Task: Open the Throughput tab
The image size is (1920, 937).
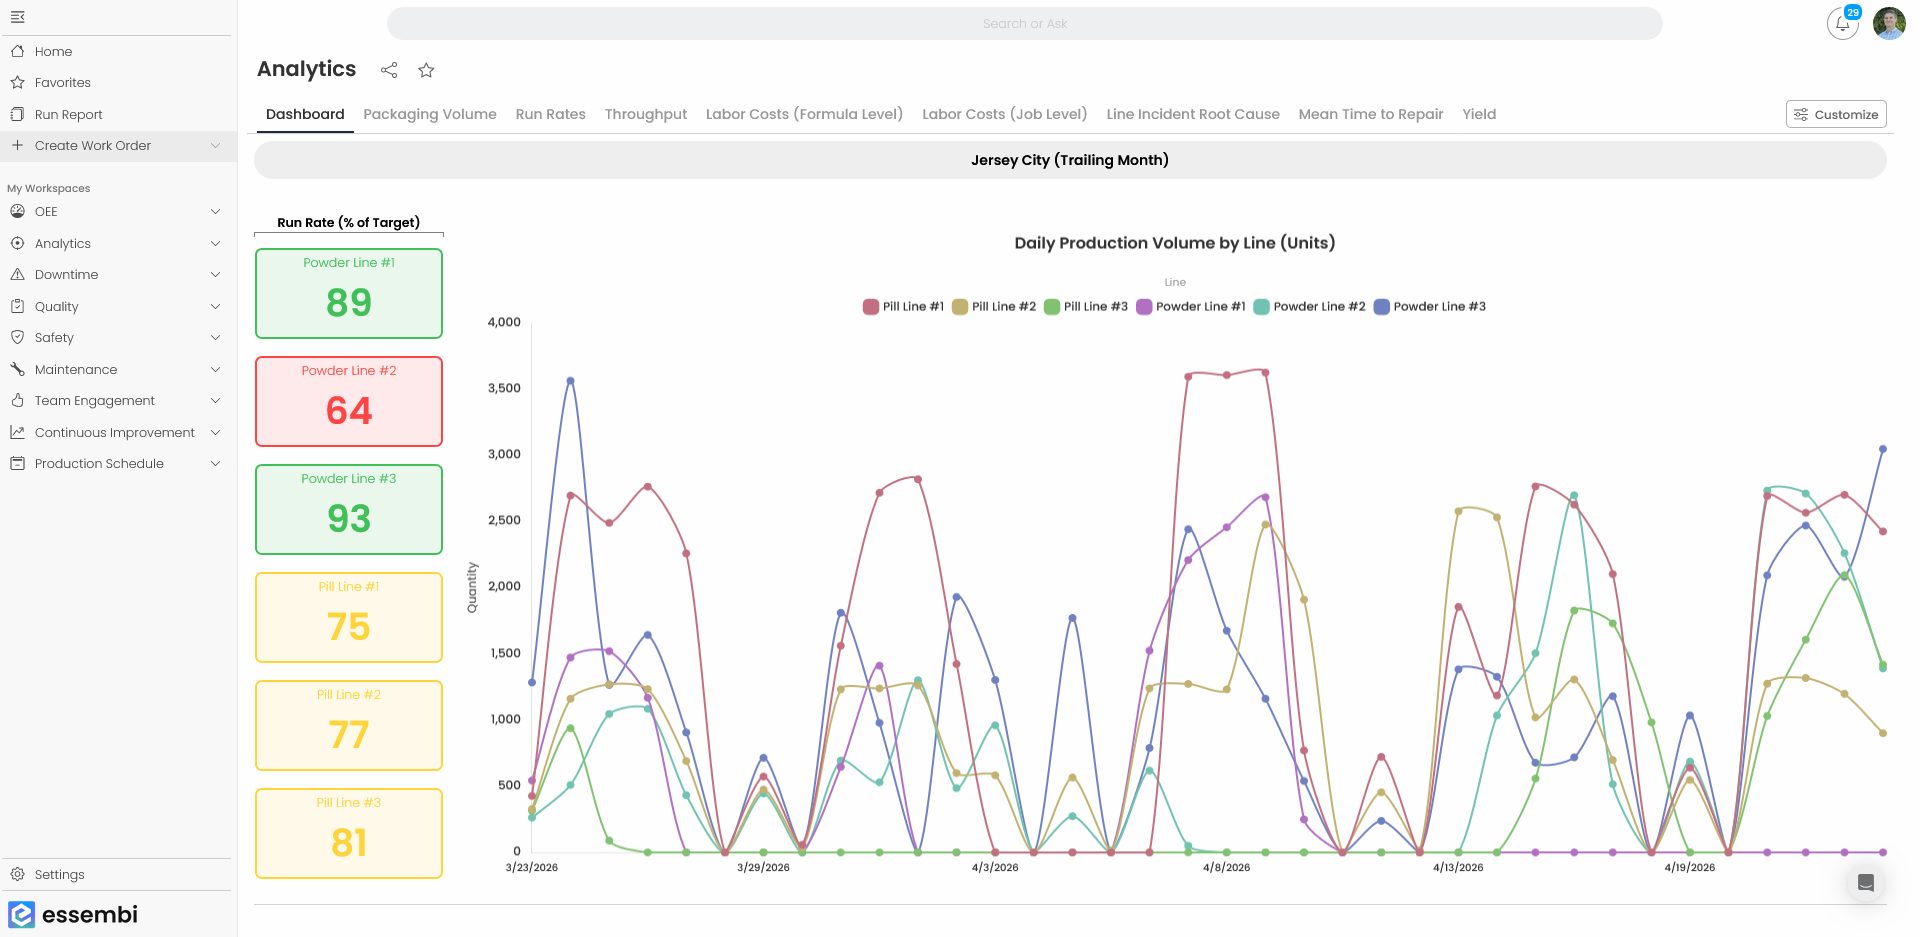Action: point(646,114)
